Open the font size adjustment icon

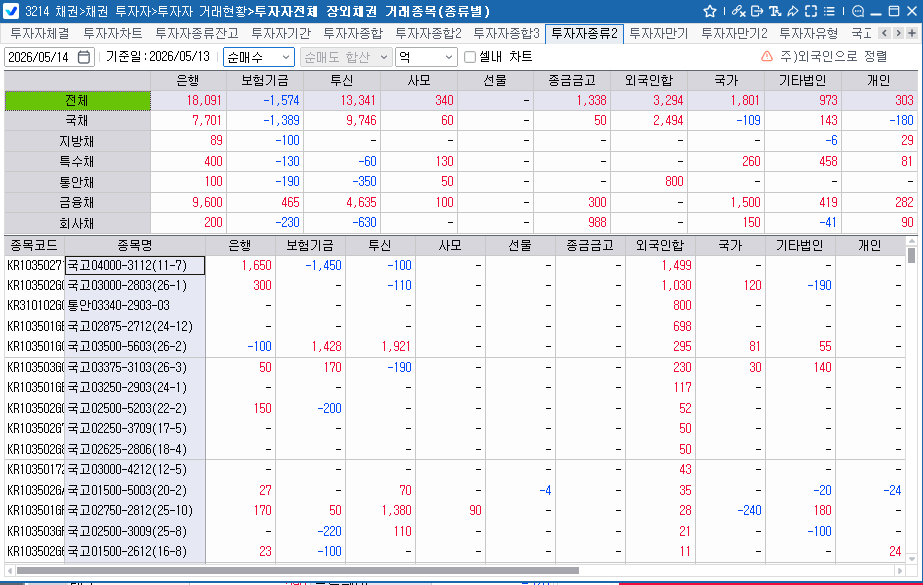[775, 11]
